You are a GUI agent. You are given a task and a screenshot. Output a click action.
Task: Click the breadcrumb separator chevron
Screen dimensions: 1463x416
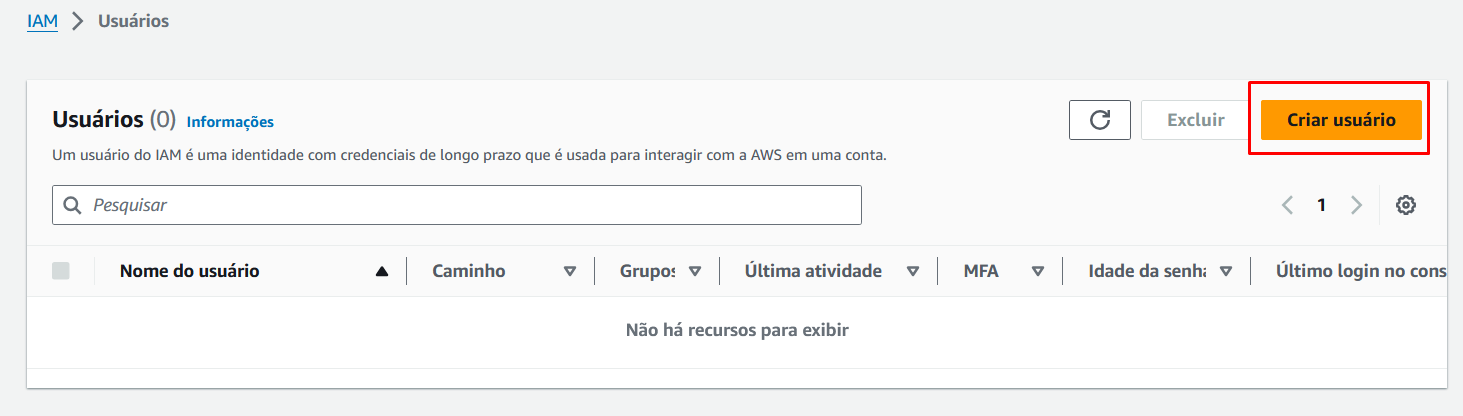78,21
